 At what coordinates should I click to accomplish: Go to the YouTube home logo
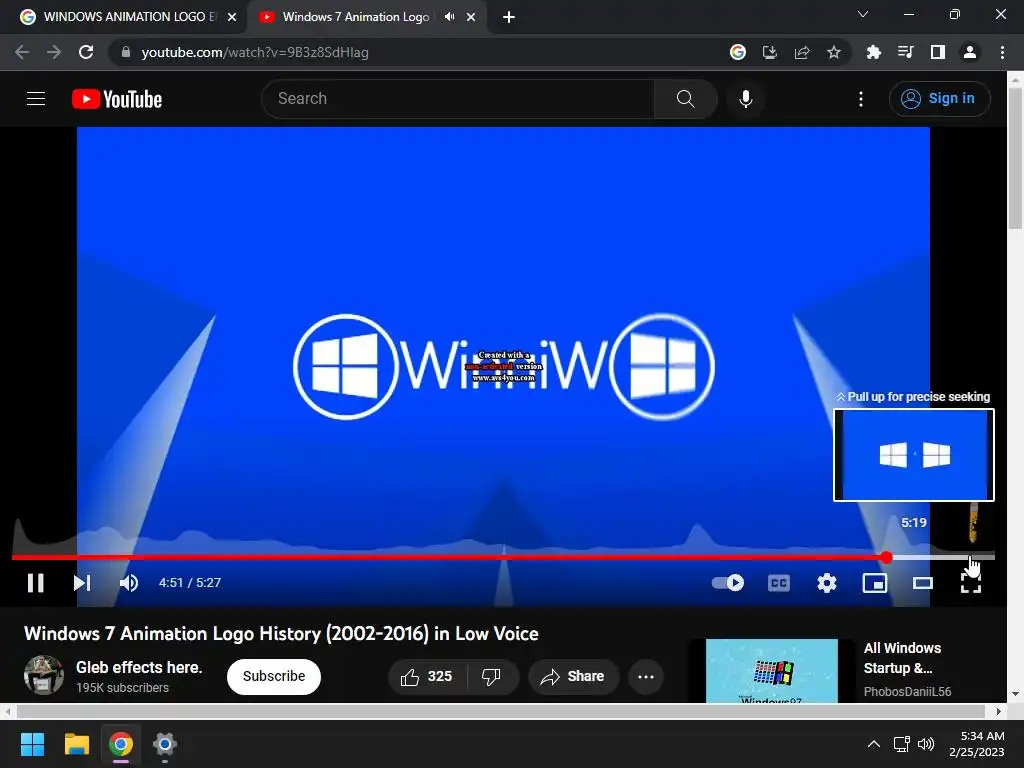tap(117, 99)
